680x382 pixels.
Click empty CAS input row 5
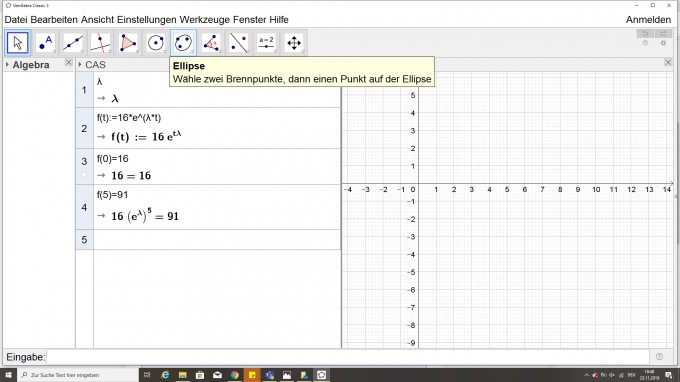point(217,240)
